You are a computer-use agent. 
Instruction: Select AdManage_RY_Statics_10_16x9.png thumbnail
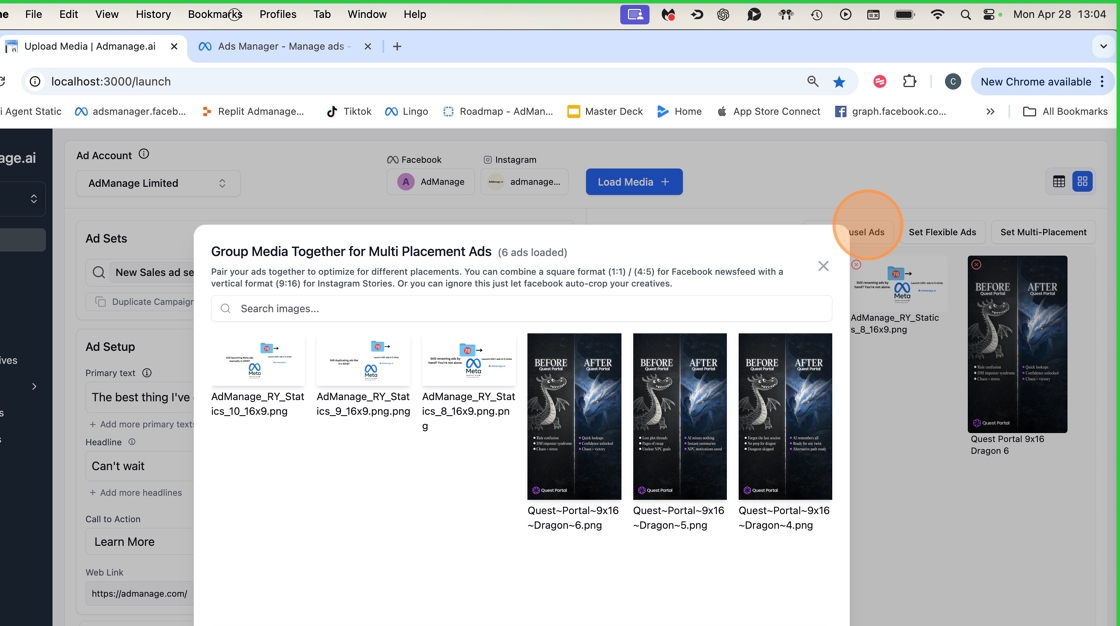[x=258, y=360]
